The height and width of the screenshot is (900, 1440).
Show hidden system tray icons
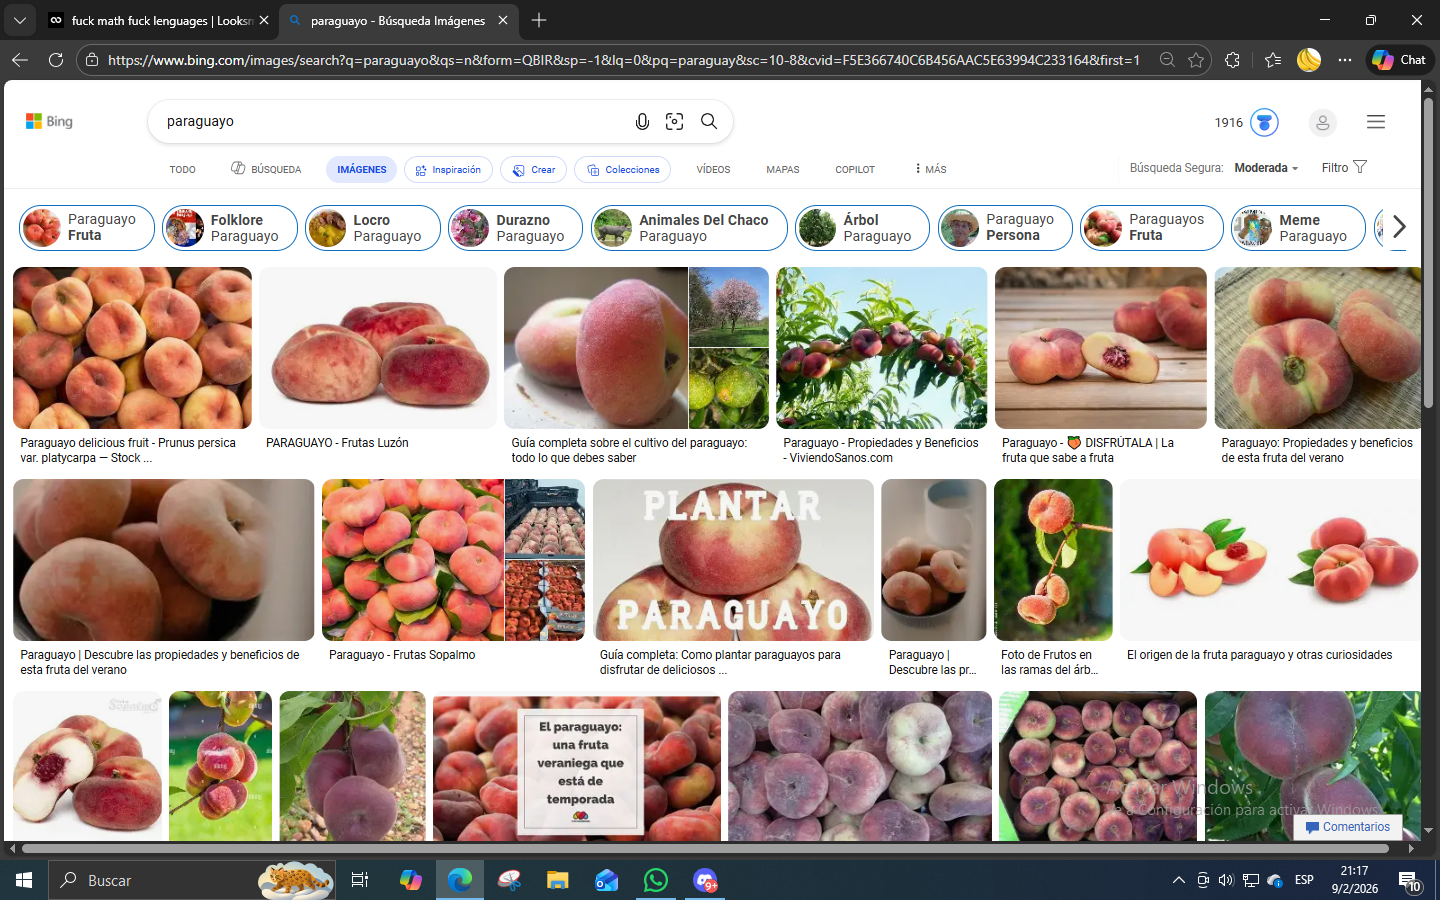[1178, 880]
